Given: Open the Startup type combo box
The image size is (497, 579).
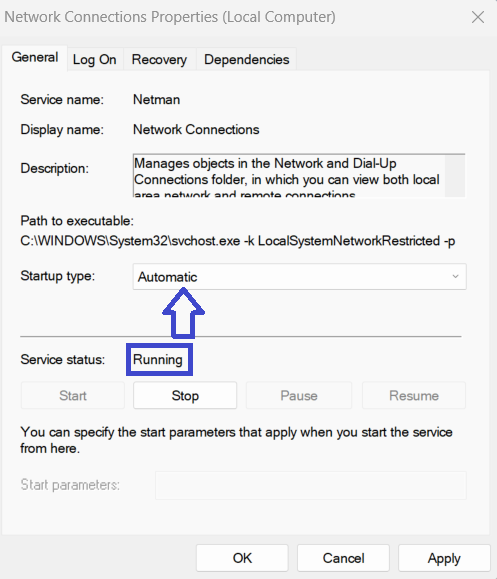Looking at the screenshot, I should click(299, 277).
